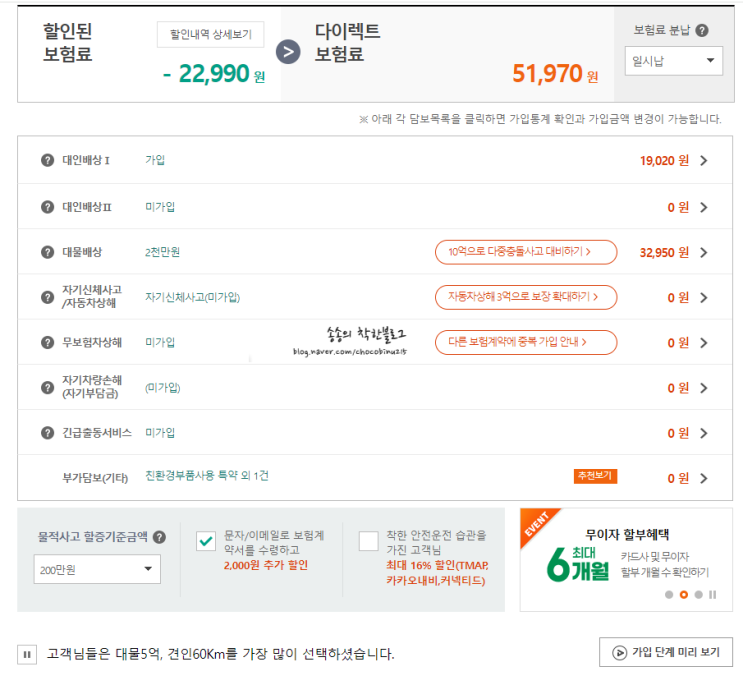Click the help icon next to 긴급출동서비스
This screenshot has height=685, width=743.
[x=48, y=433]
